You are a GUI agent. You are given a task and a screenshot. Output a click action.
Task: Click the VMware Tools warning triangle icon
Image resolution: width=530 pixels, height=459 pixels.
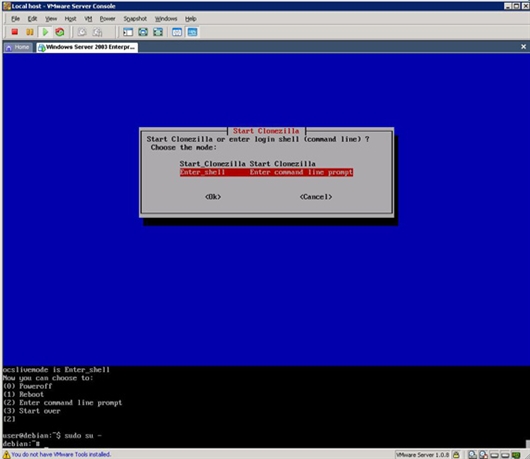point(6,454)
